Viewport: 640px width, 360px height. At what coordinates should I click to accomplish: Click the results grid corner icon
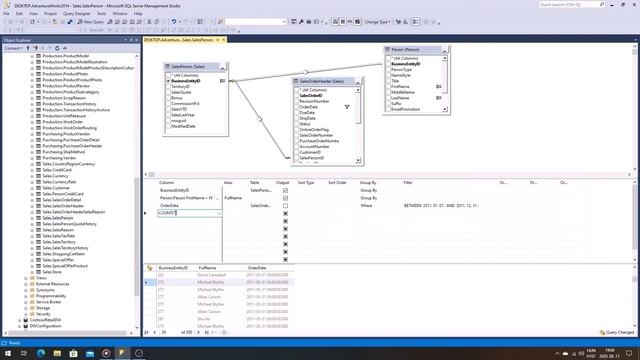[150, 268]
